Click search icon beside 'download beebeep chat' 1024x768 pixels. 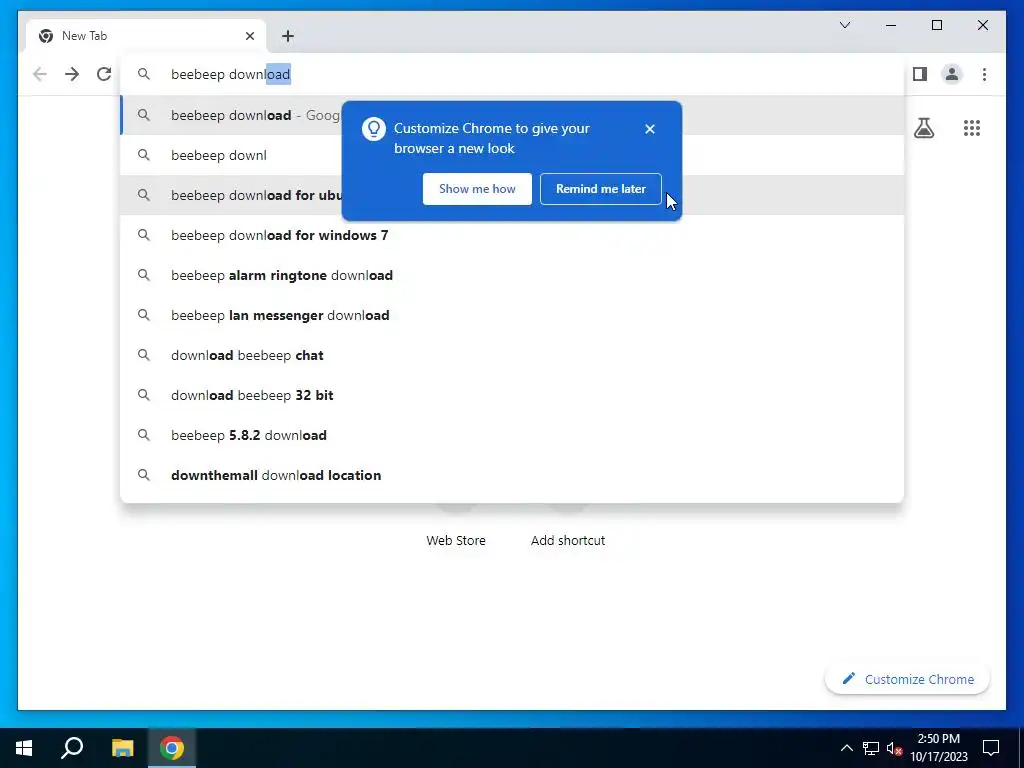point(144,355)
